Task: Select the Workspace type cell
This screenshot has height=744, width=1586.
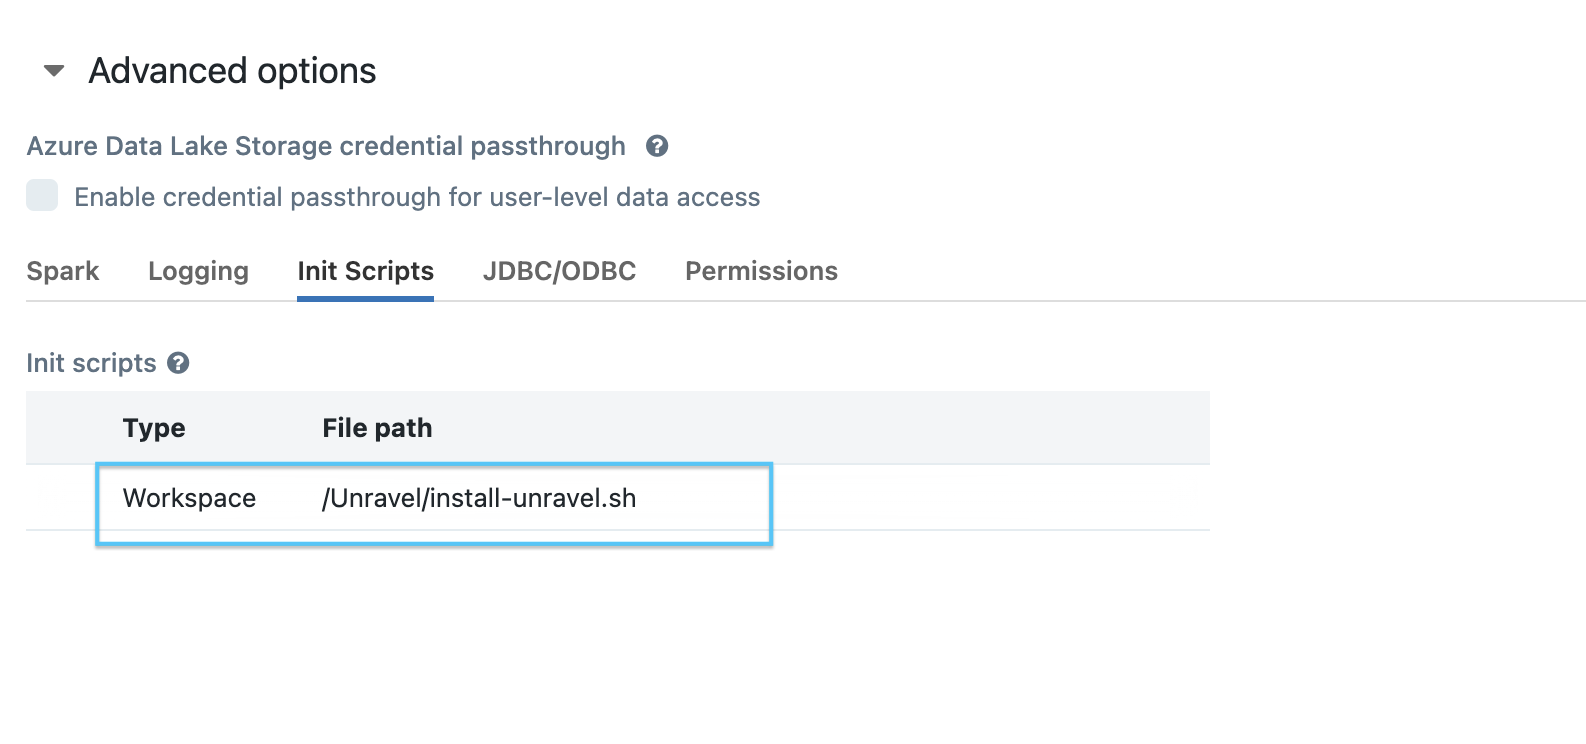Action: [x=189, y=498]
